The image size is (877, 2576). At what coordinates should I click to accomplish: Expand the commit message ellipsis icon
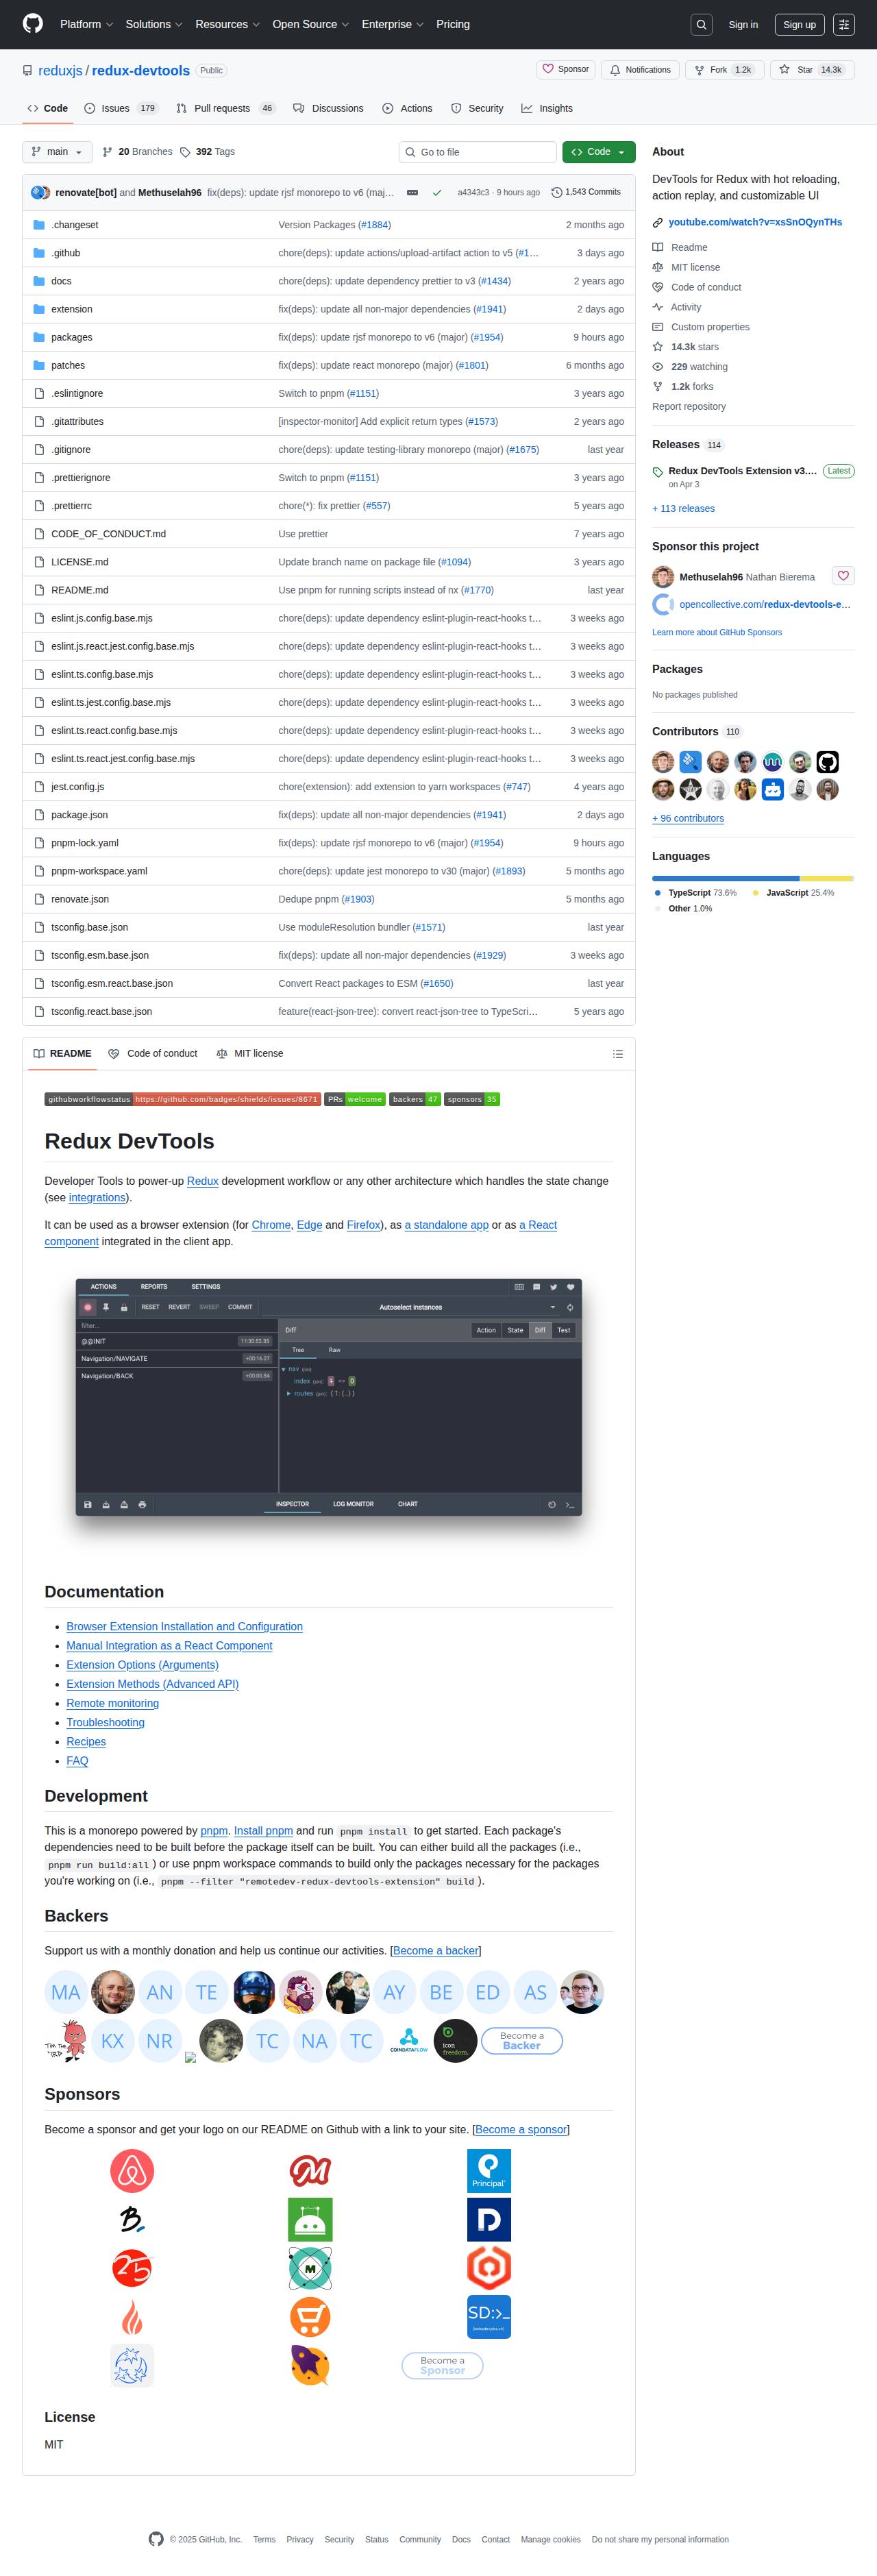click(412, 193)
